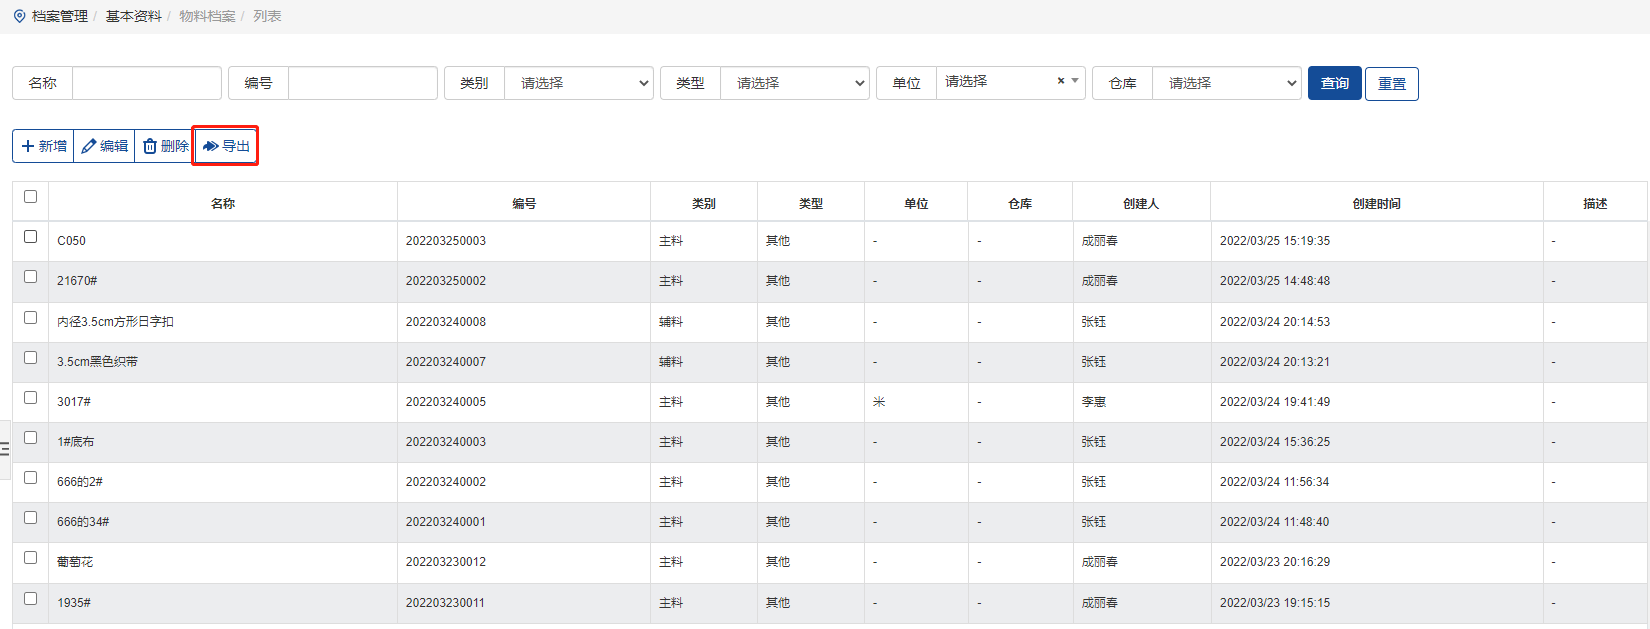
Task: Expand the 类型 dropdown filter
Action: pyautogui.click(x=794, y=83)
